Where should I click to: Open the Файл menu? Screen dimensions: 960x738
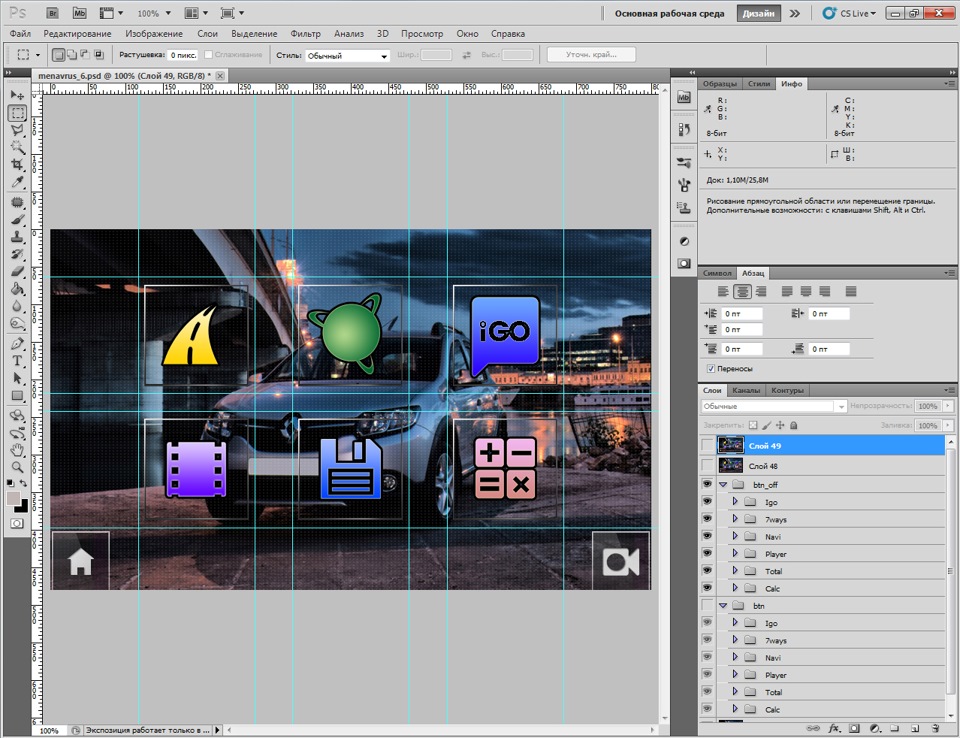[20, 34]
